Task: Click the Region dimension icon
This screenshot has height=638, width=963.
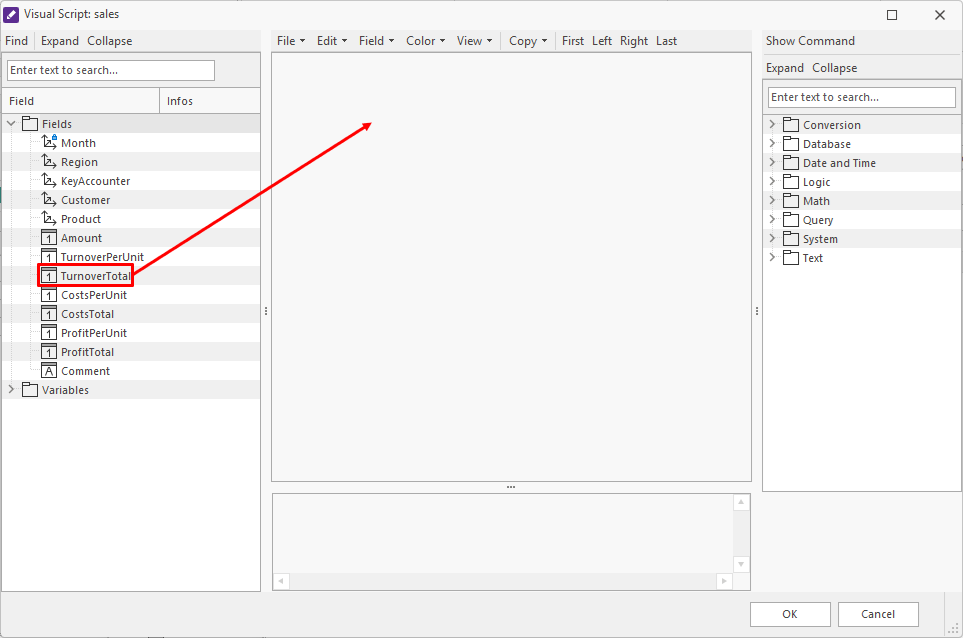Action: 49,161
